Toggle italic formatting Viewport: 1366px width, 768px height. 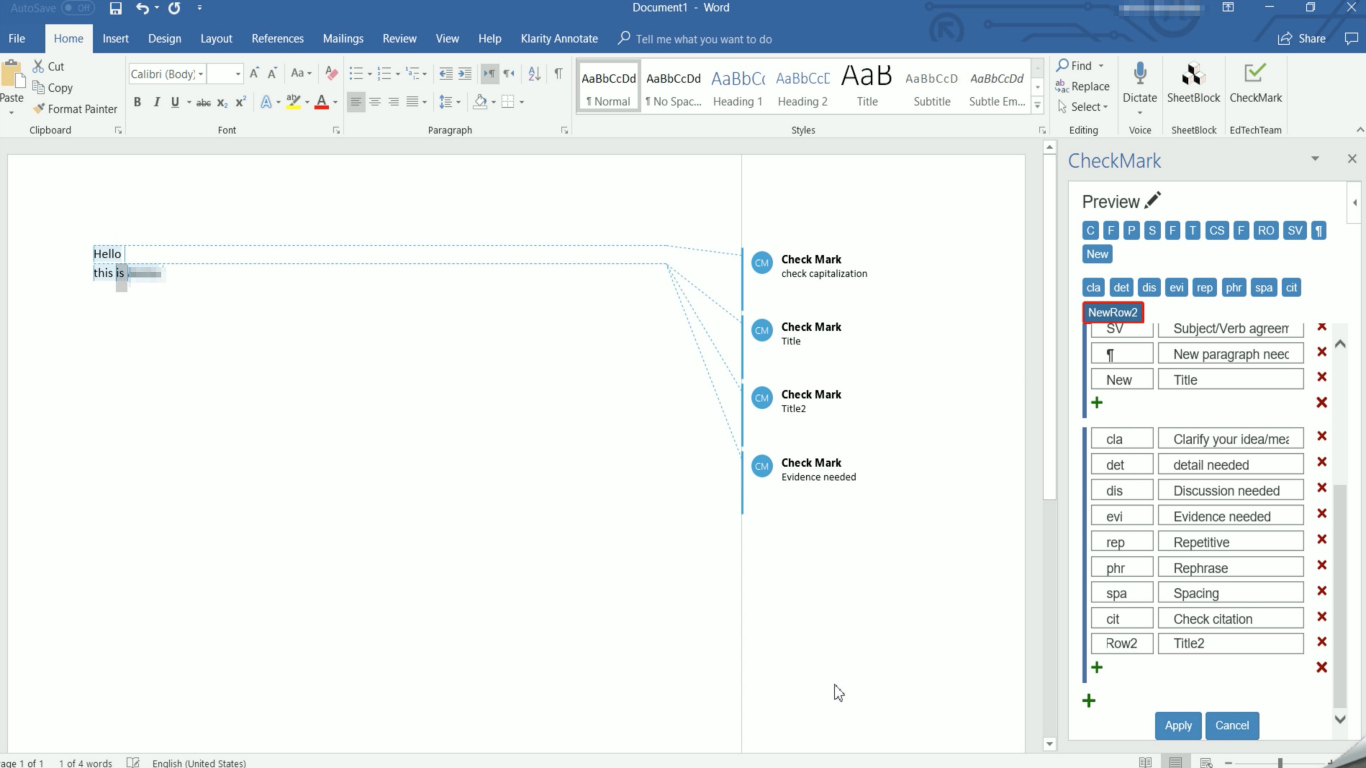tap(156, 102)
